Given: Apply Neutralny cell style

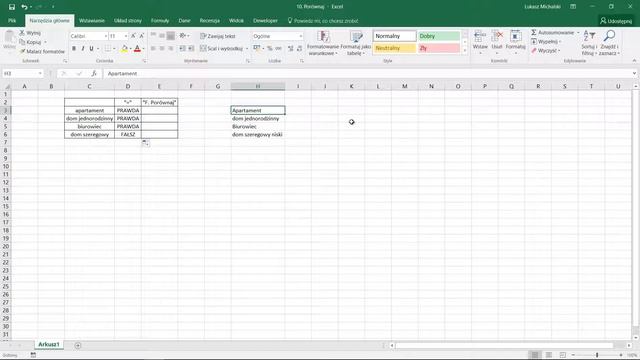Looking at the screenshot, I should (x=394, y=48).
